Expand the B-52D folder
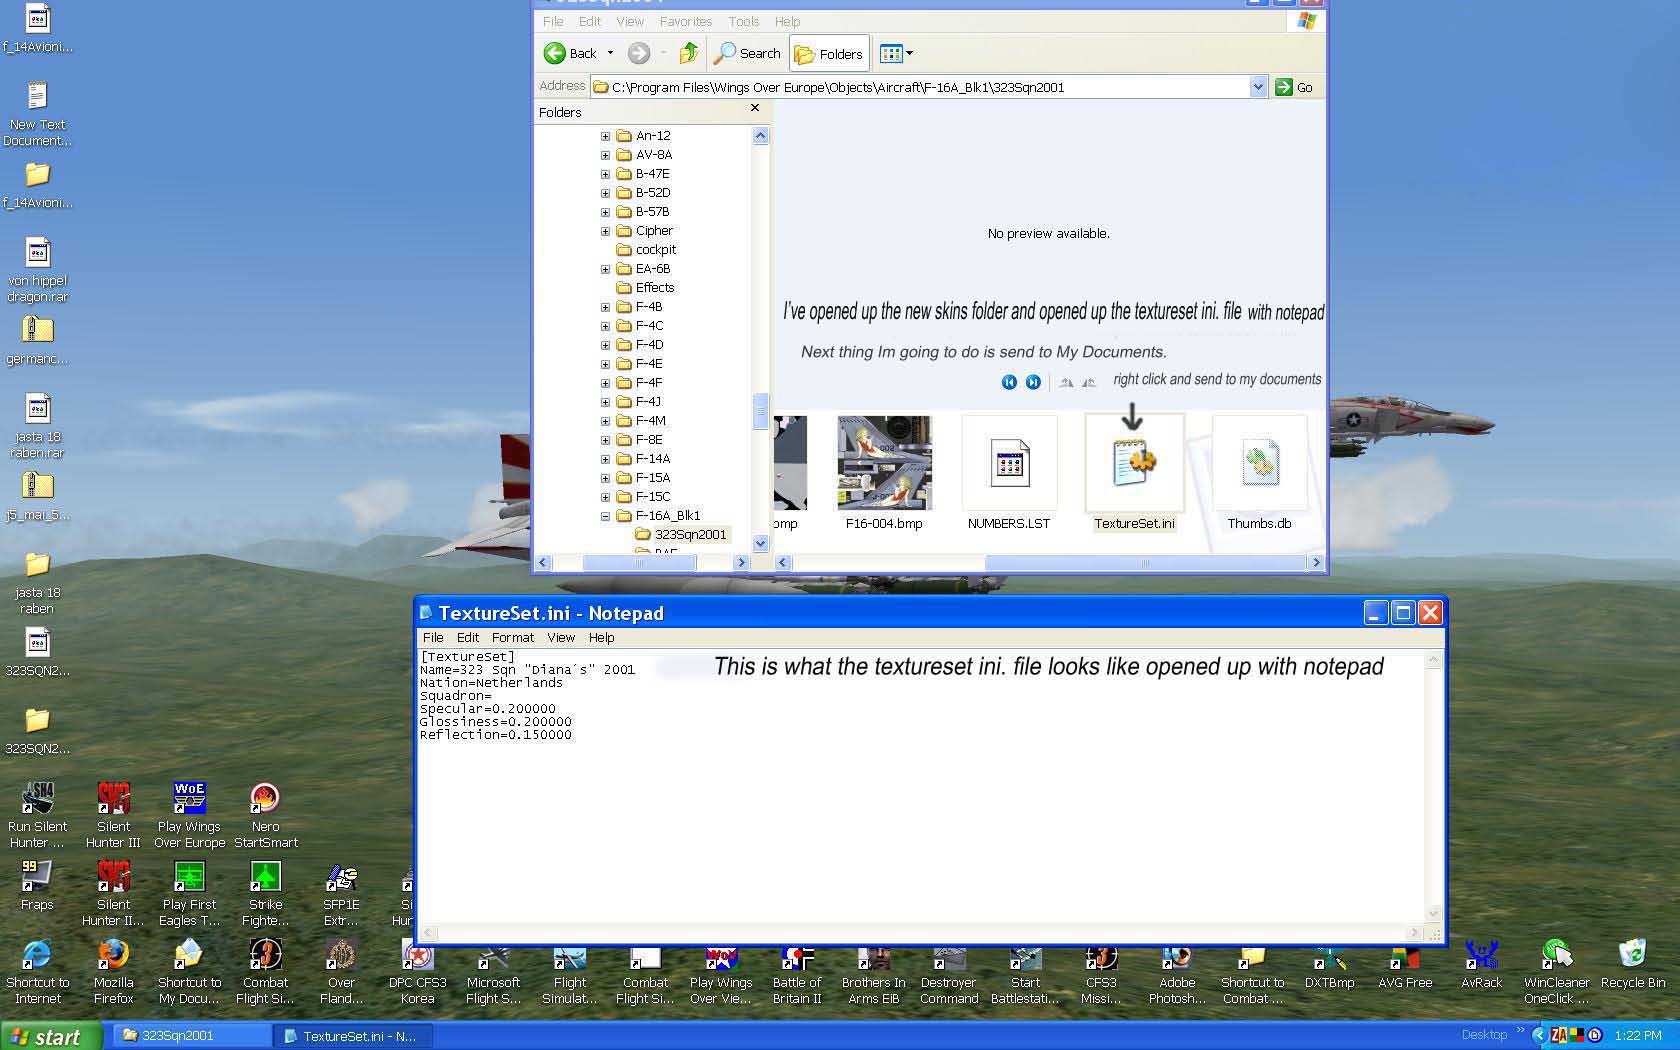 605,193
